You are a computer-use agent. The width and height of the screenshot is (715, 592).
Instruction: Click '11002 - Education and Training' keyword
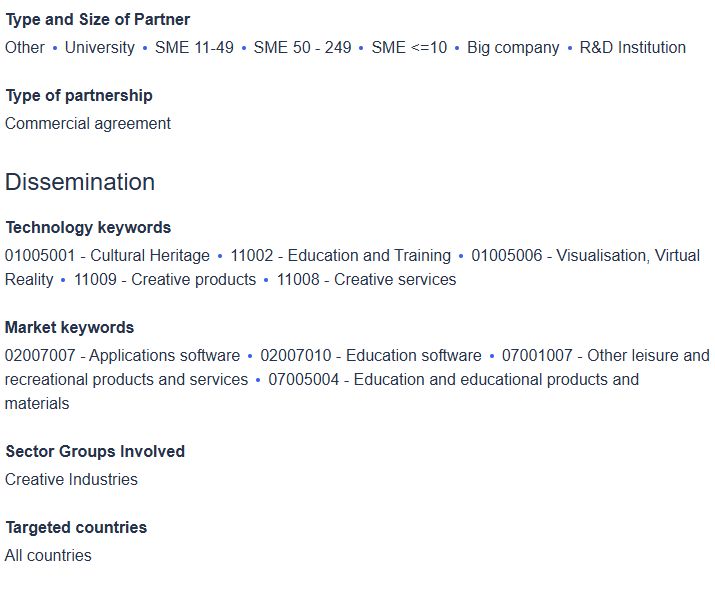[340, 255]
